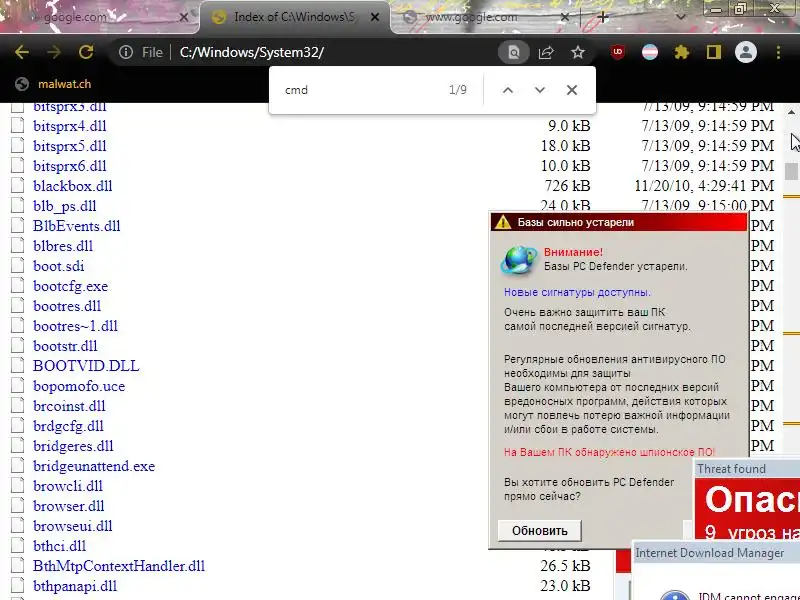Screen dimensions: 800x600
Task: Select the Index of C:\Windows\S tab
Action: (x=294, y=17)
